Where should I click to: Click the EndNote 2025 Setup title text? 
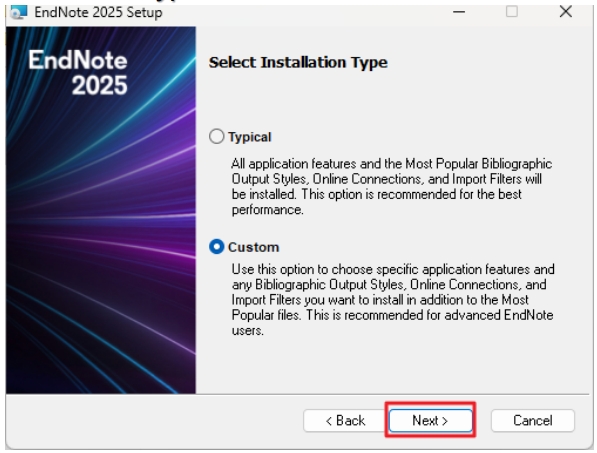98,13
